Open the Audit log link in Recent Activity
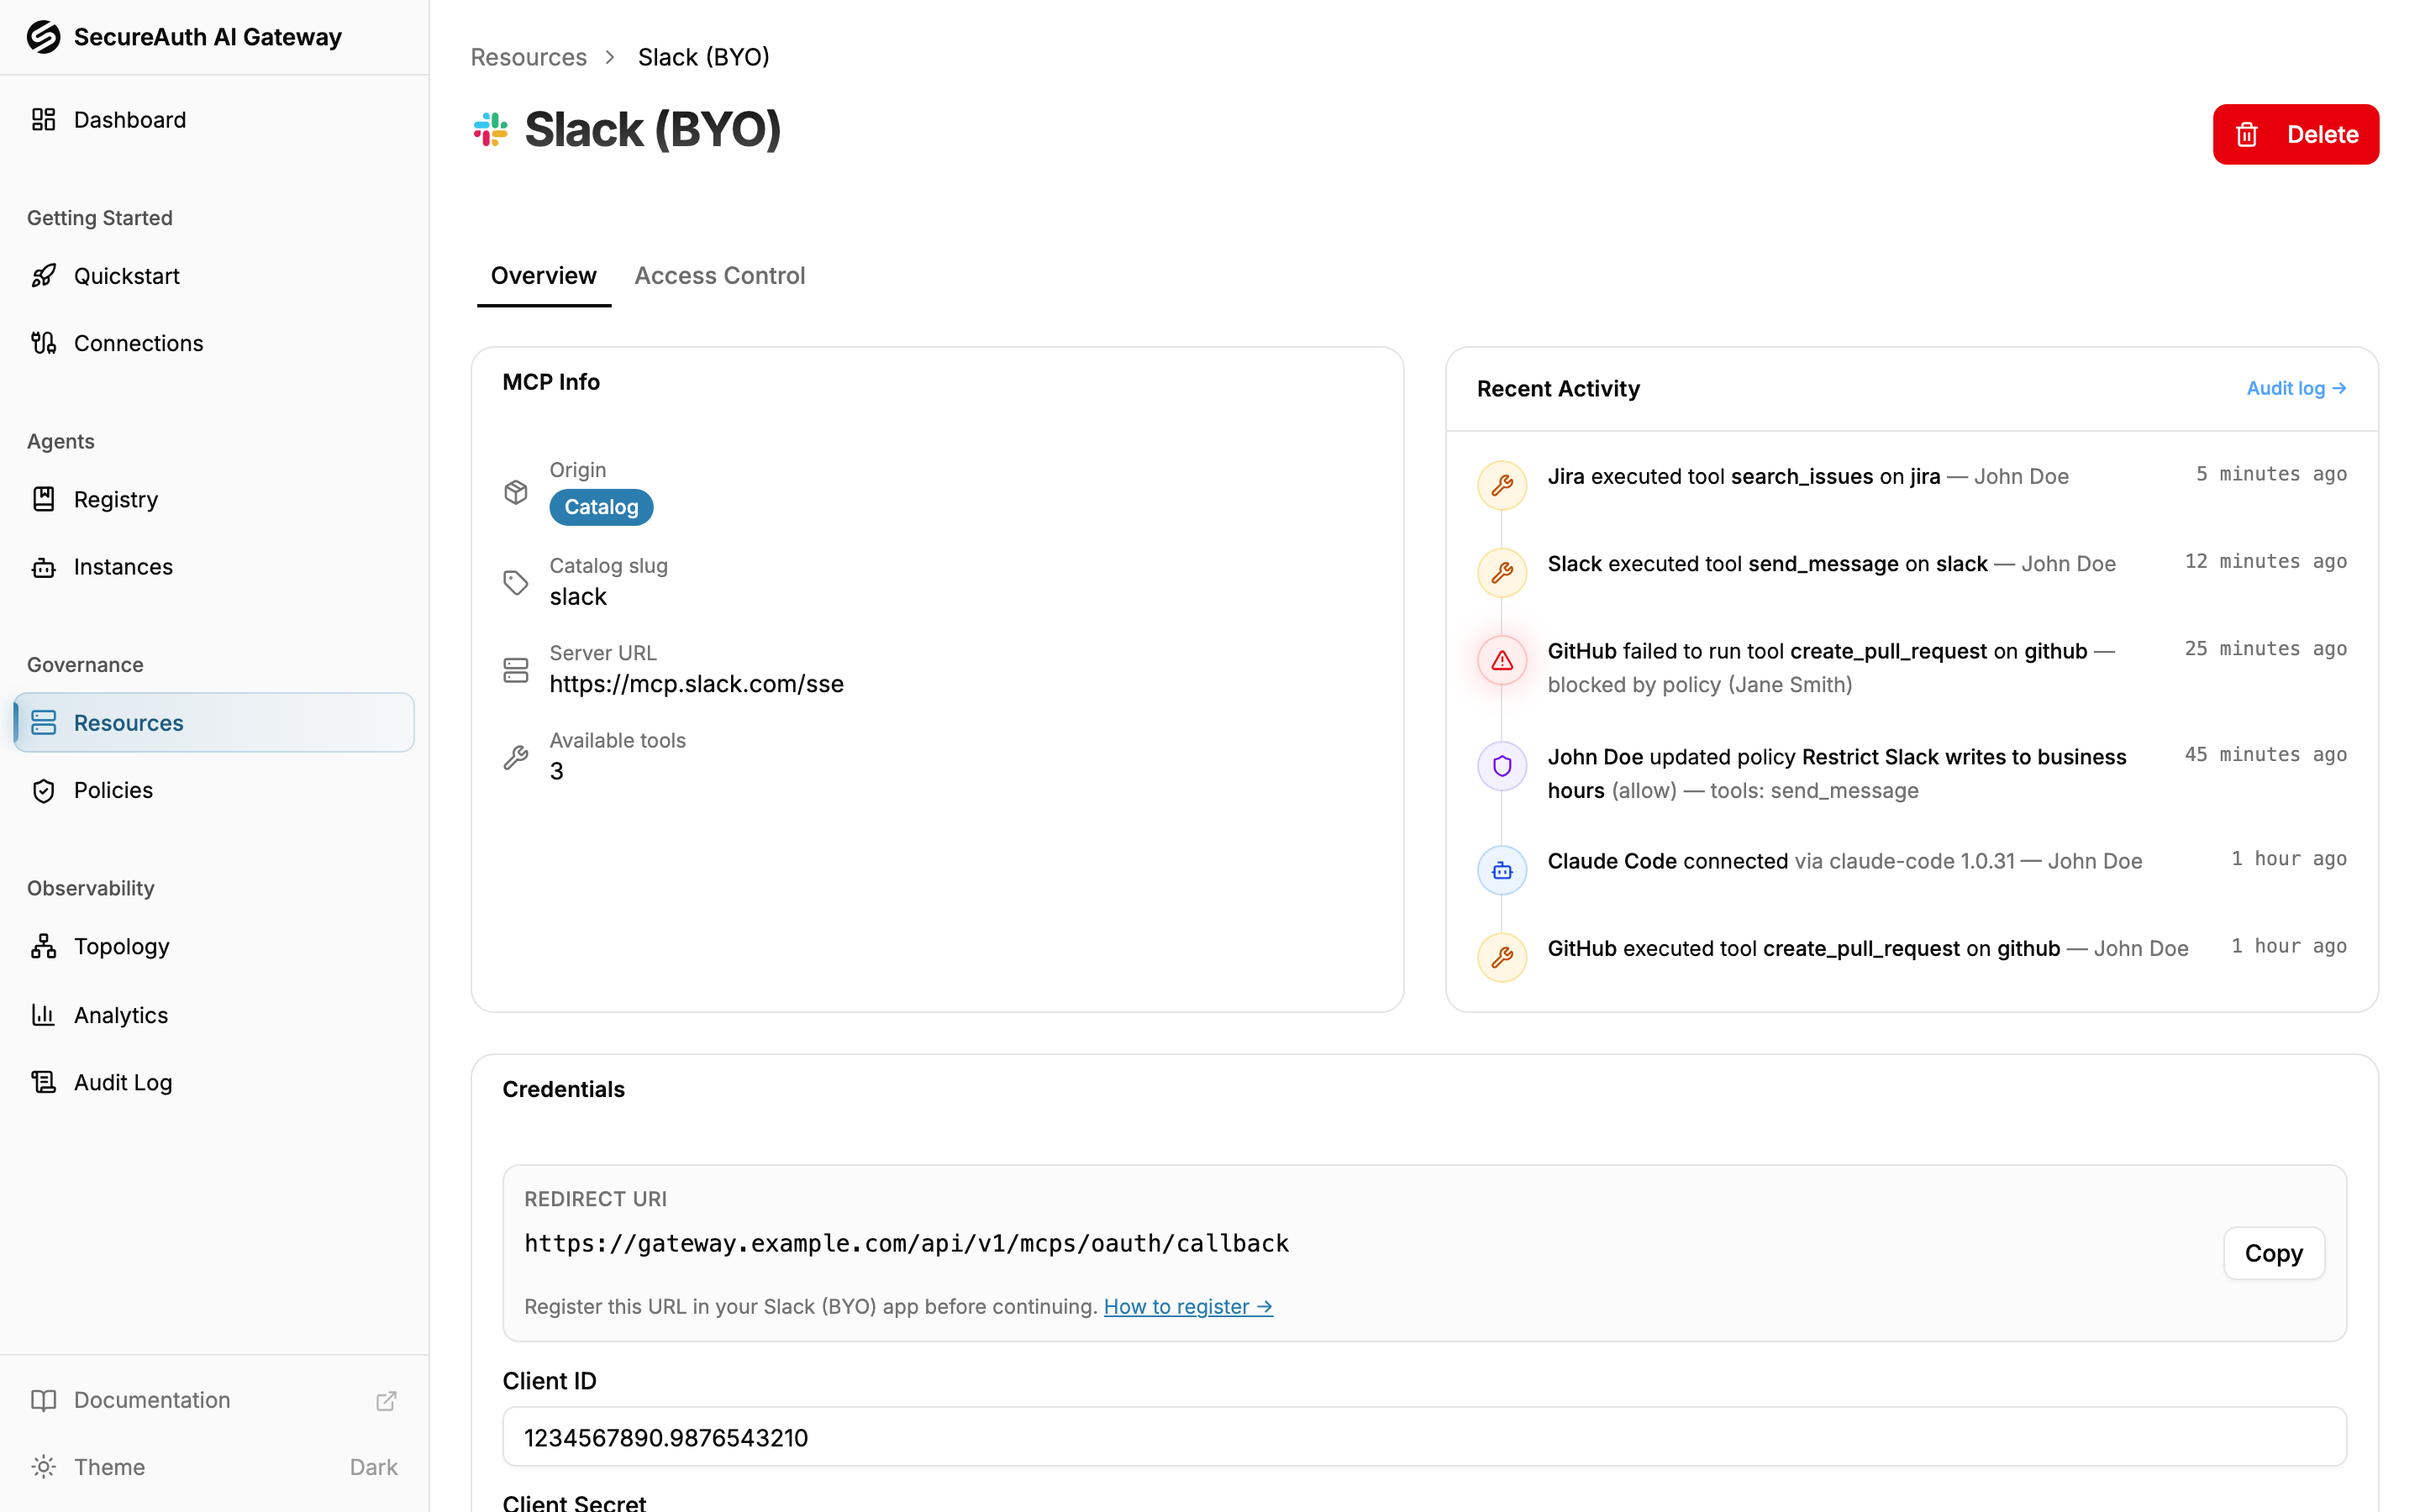 pos(2296,388)
